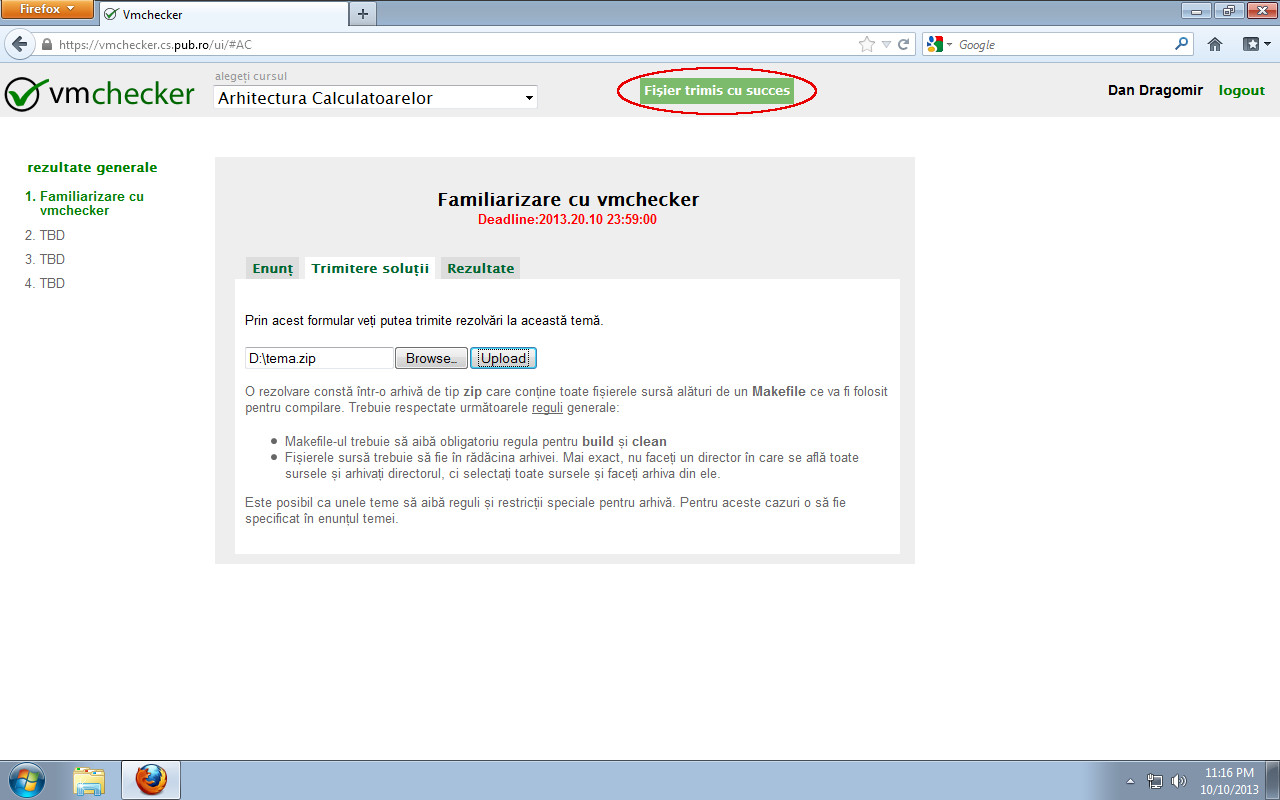
Task: Open the Bookmarks menu icon at top right
Action: [x=1253, y=44]
